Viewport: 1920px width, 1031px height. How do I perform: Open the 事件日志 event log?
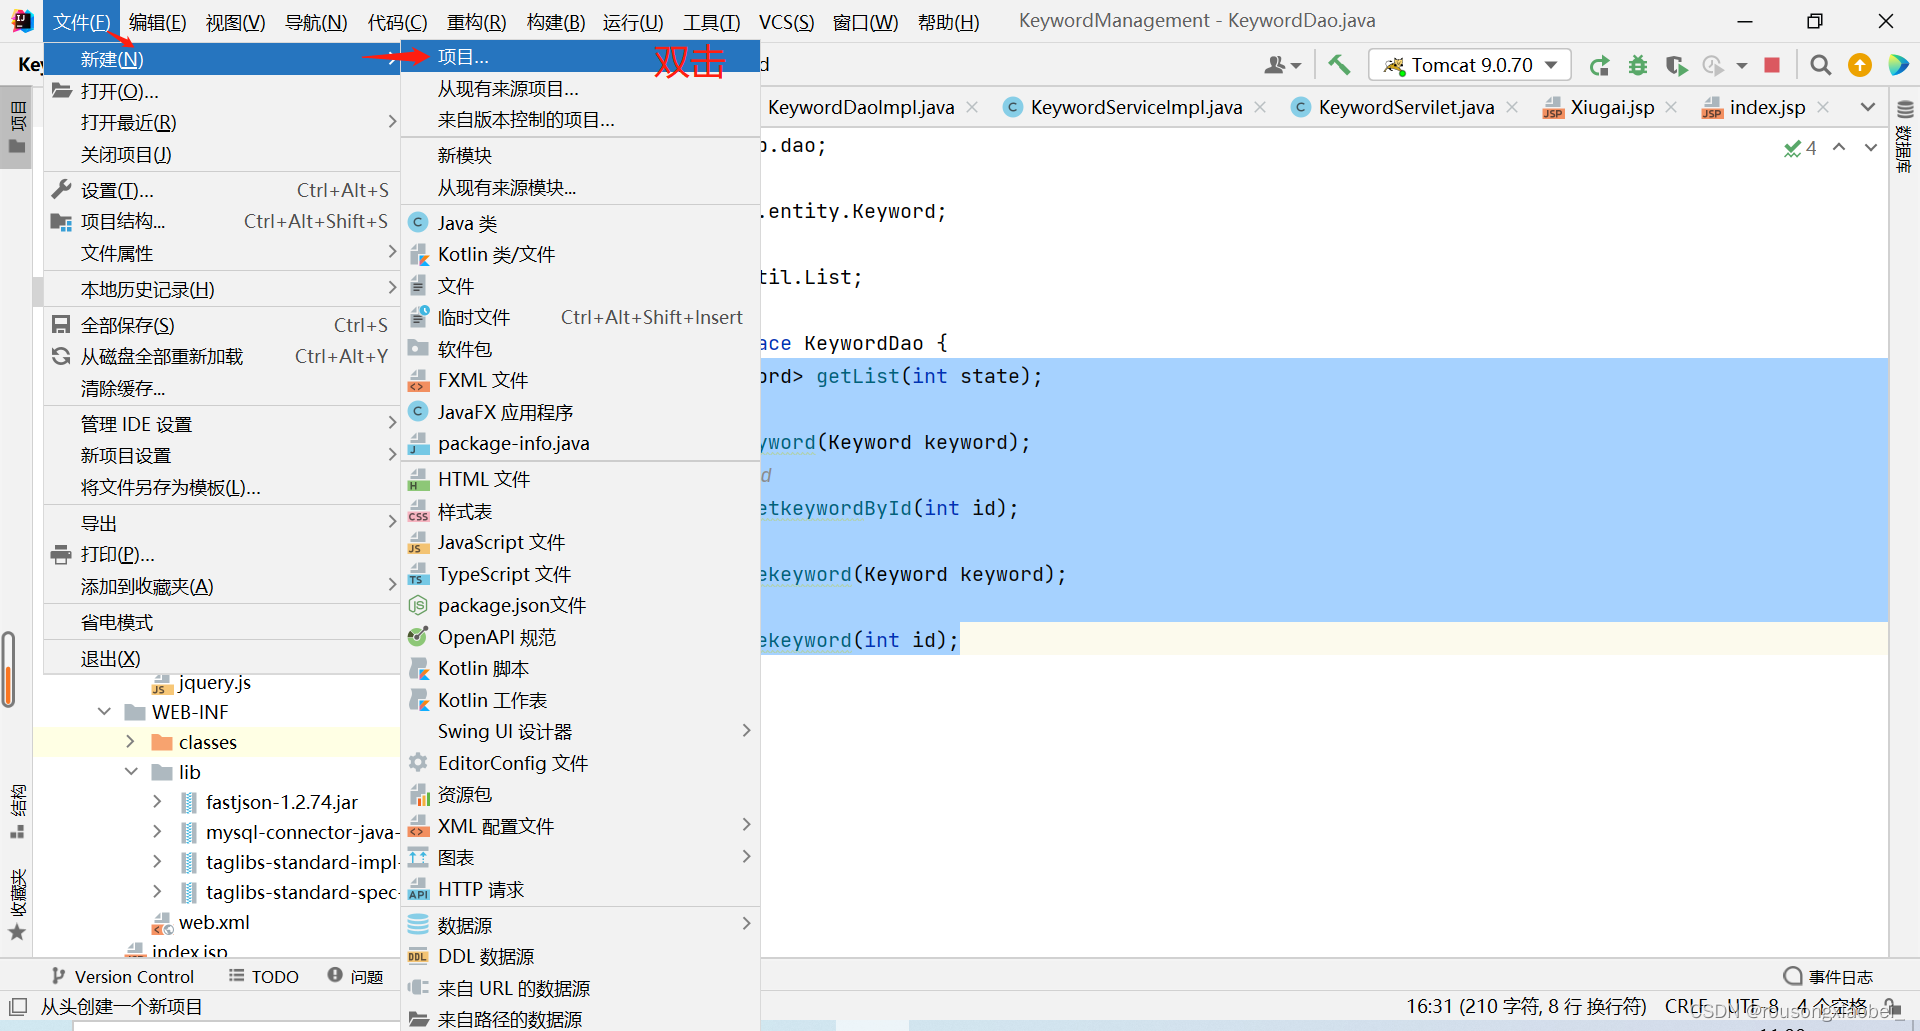click(1828, 976)
